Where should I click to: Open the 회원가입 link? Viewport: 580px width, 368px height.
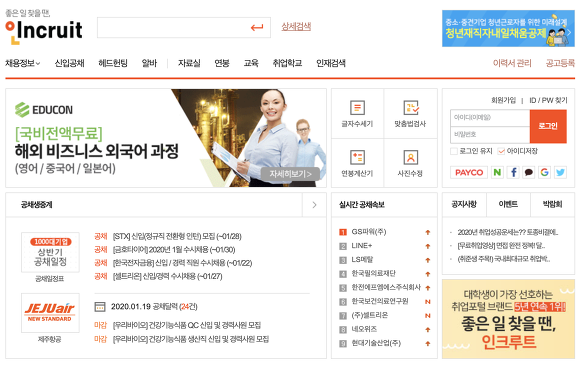[503, 100]
